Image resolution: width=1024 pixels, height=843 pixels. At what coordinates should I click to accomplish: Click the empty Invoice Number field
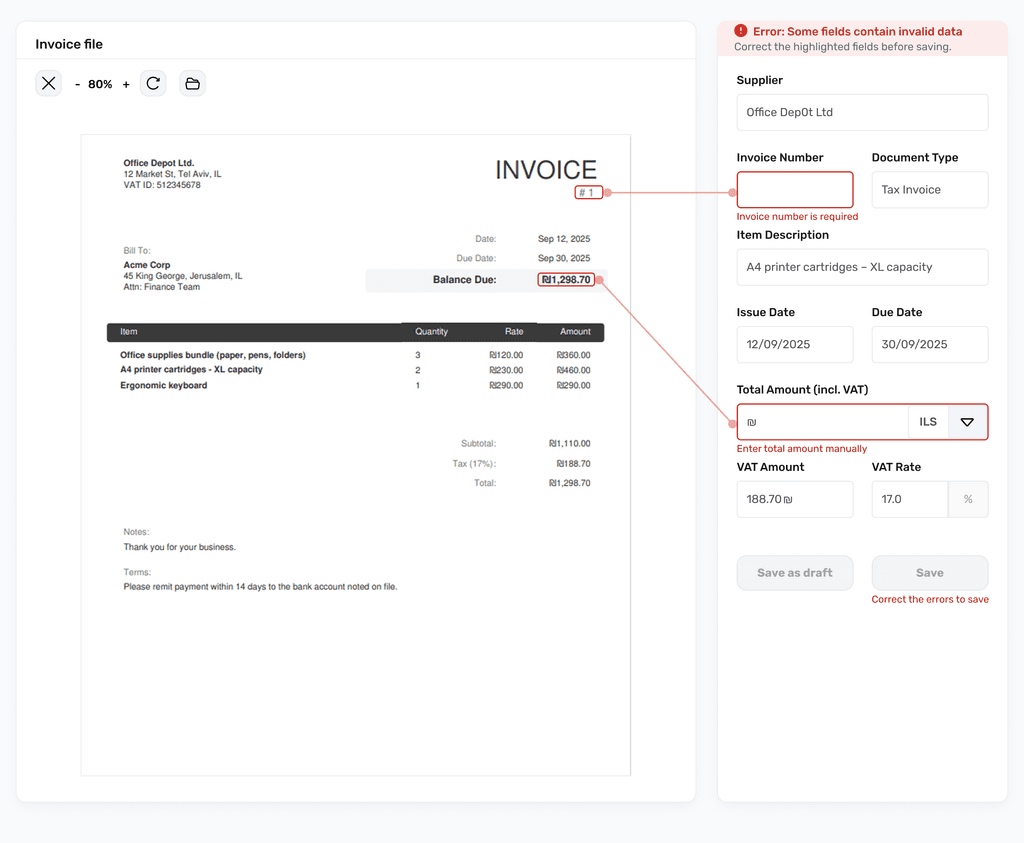coord(795,189)
